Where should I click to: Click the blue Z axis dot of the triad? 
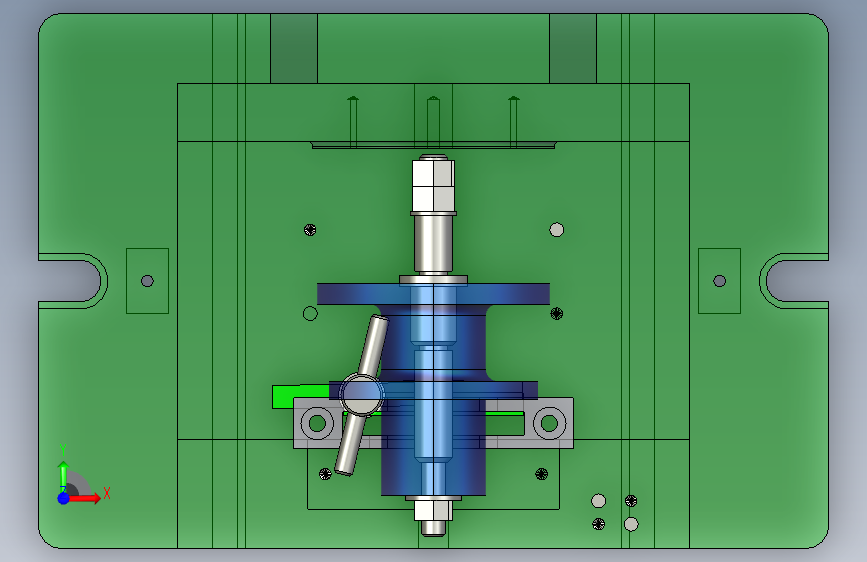63,498
